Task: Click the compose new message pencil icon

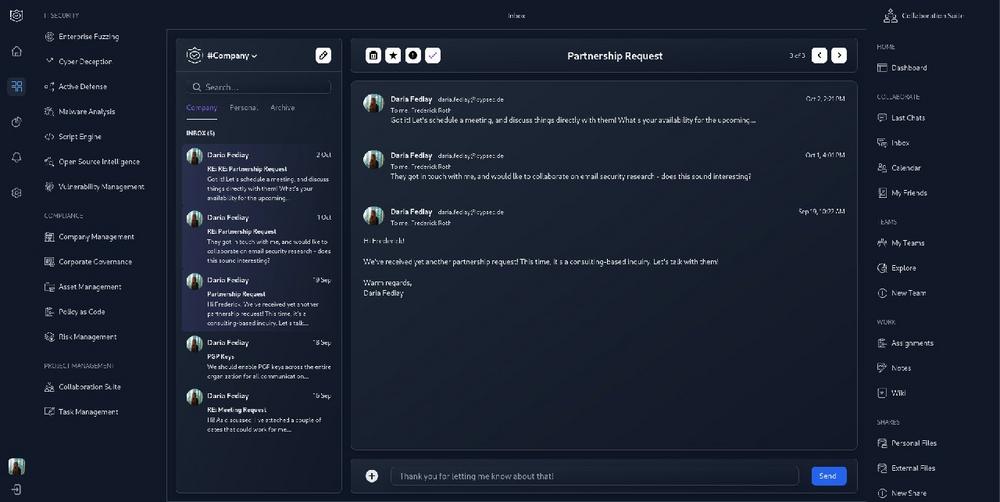Action: click(x=323, y=56)
